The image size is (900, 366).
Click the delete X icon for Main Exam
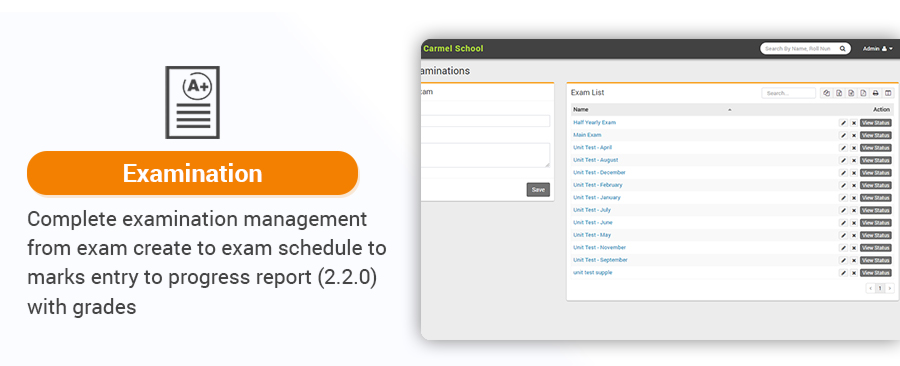point(854,135)
